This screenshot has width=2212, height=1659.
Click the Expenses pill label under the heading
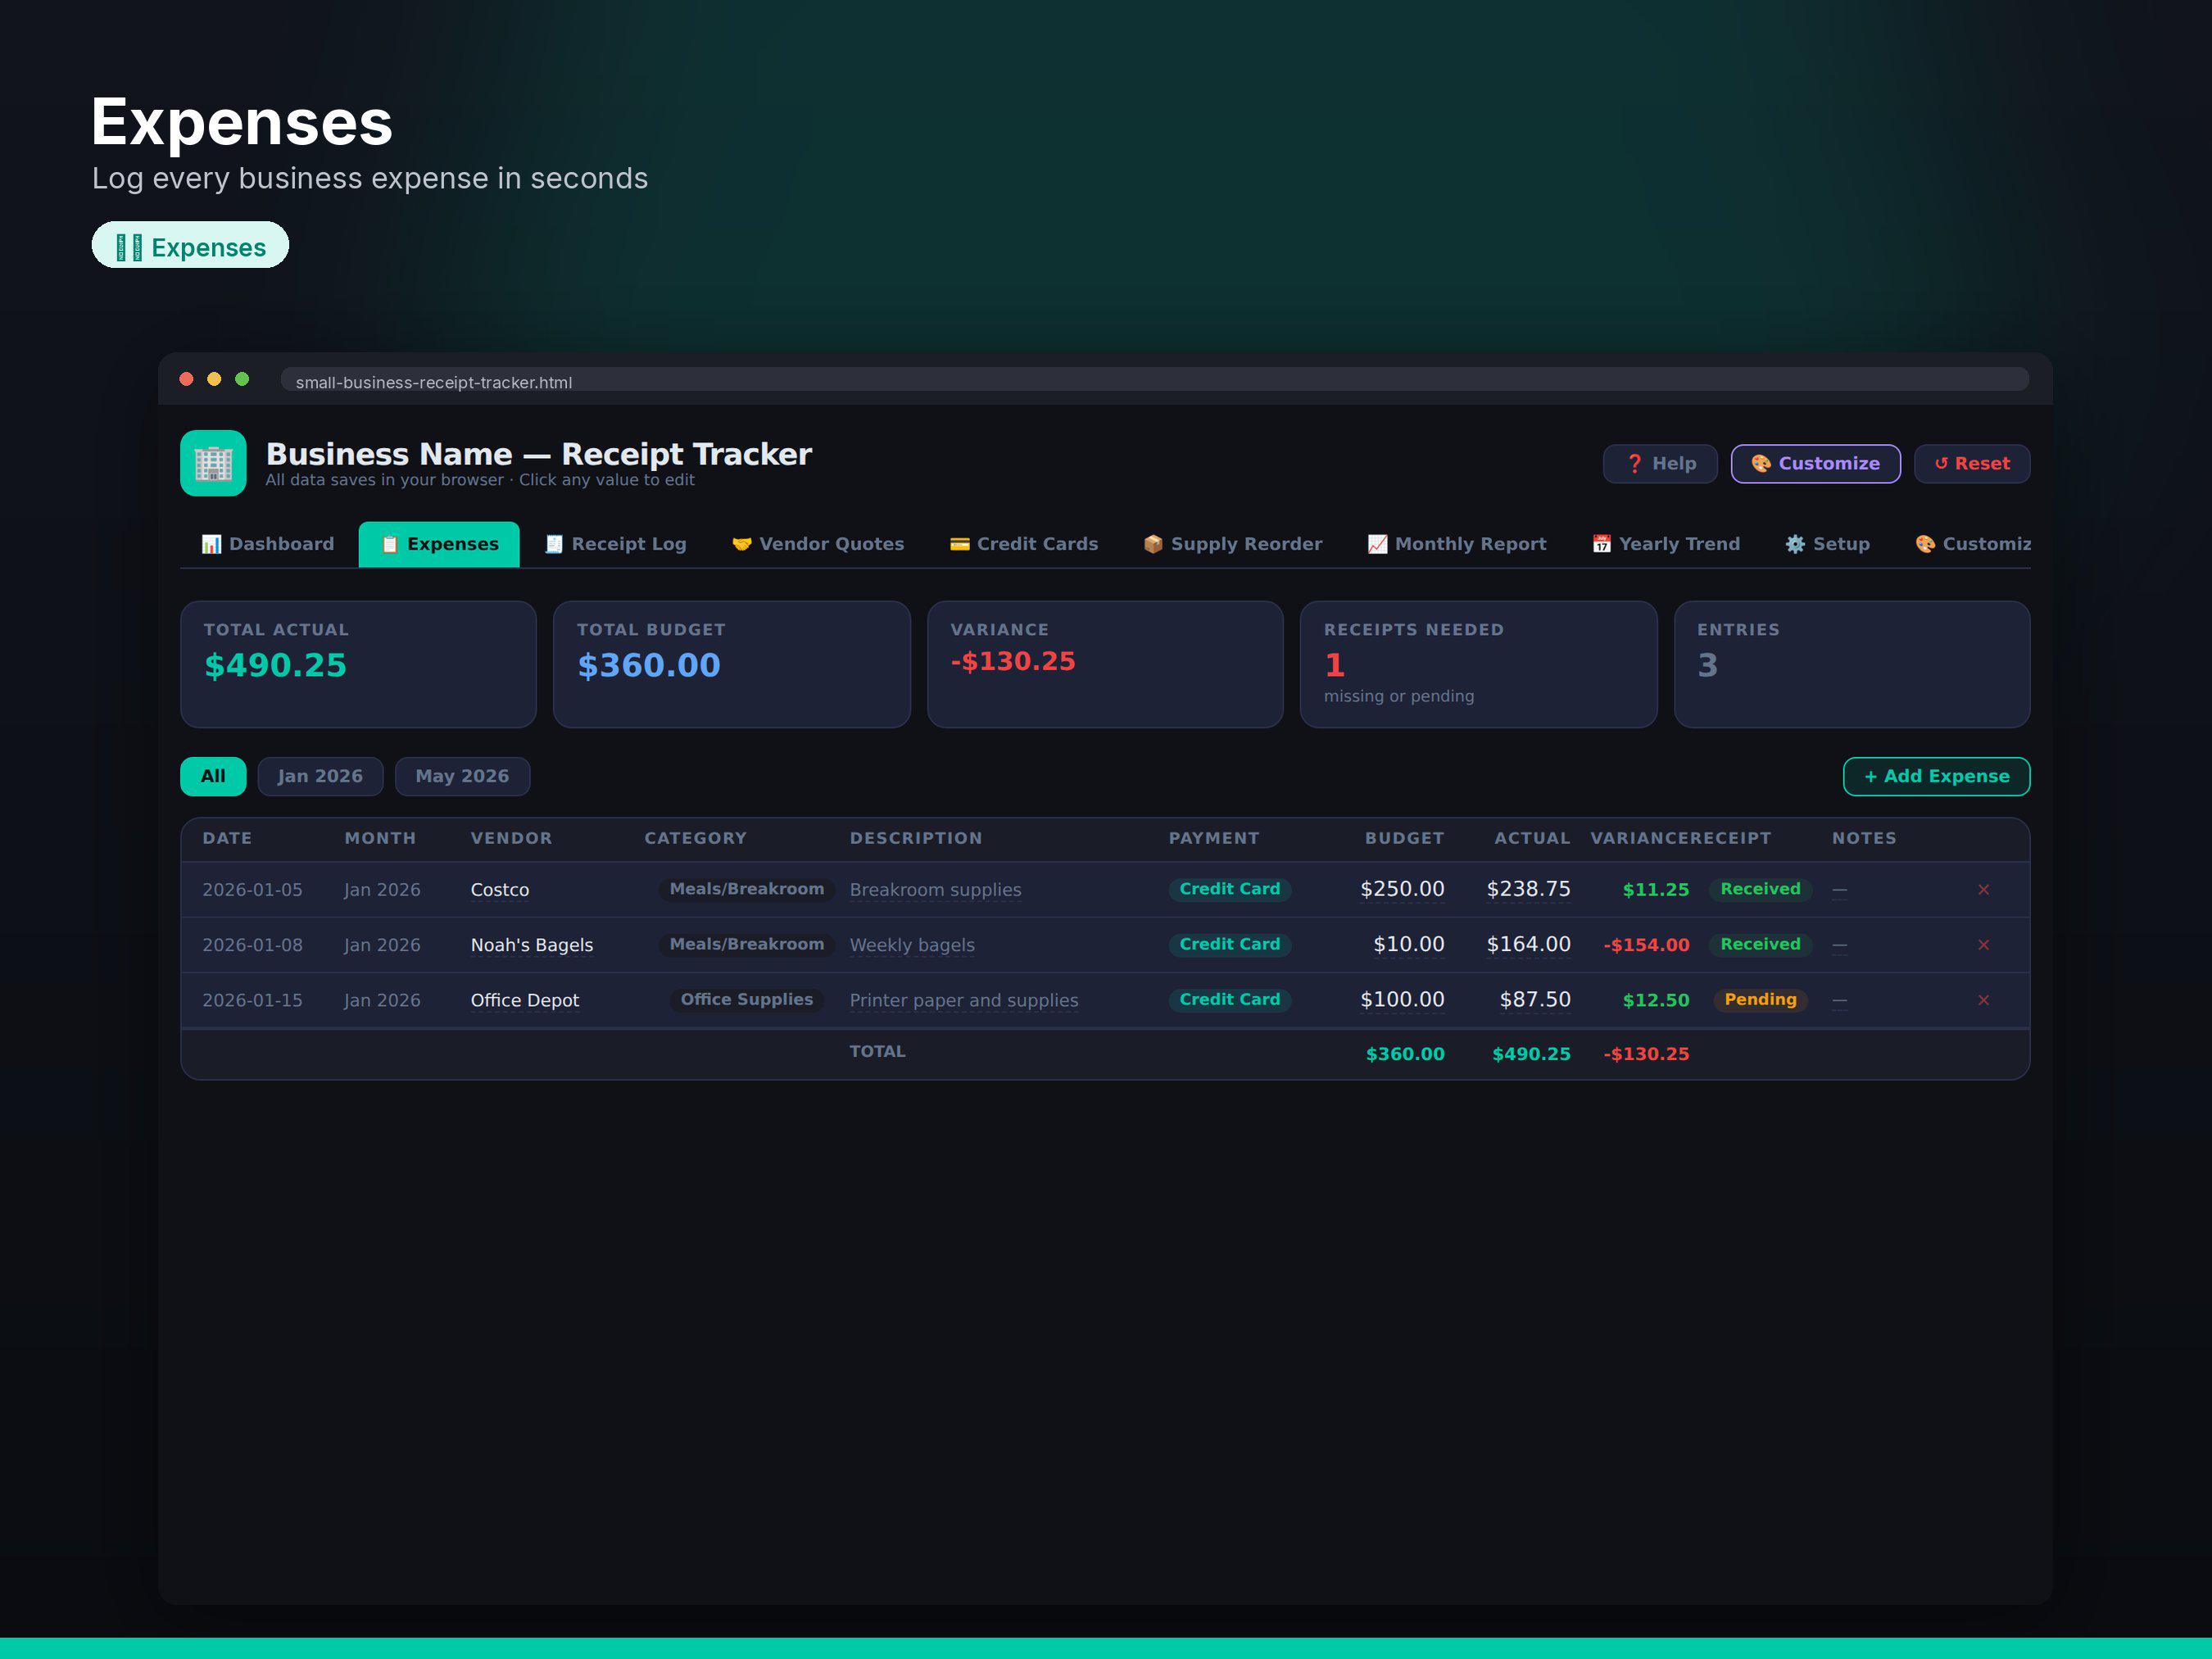(x=190, y=246)
